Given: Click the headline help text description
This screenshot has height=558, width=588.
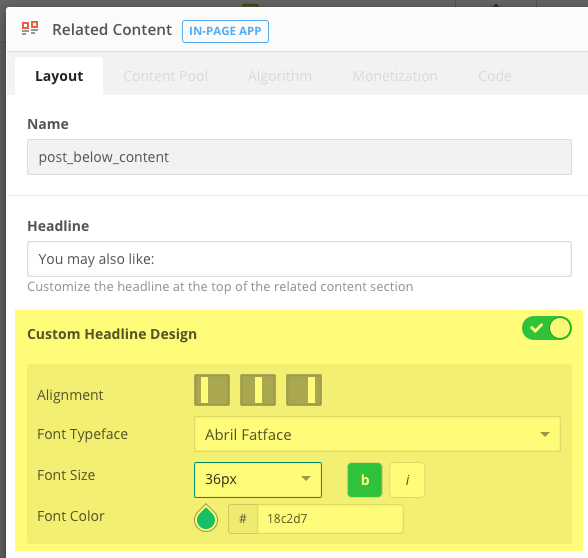Looking at the screenshot, I should [220, 286].
